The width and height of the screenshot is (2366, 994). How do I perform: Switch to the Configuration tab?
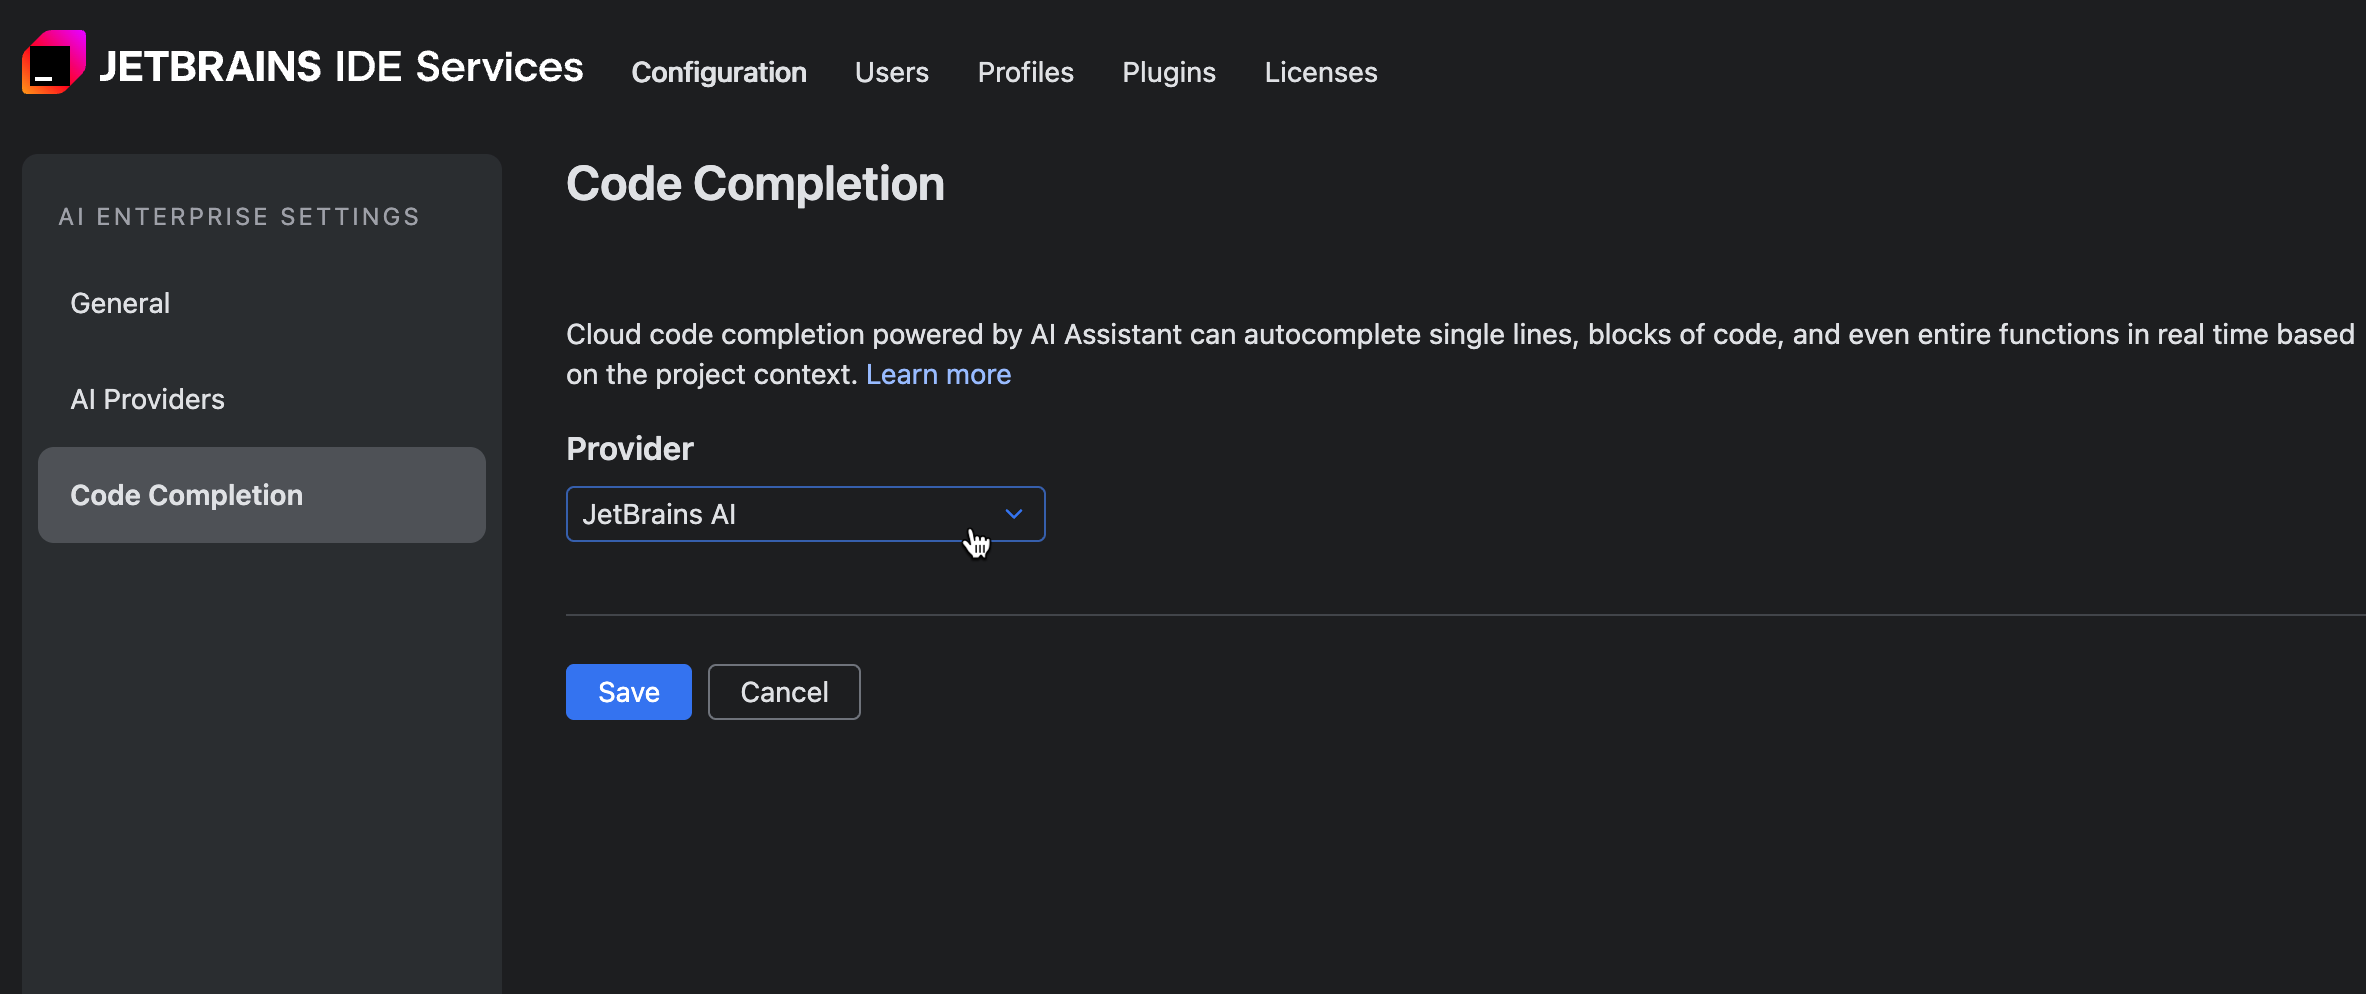718,71
